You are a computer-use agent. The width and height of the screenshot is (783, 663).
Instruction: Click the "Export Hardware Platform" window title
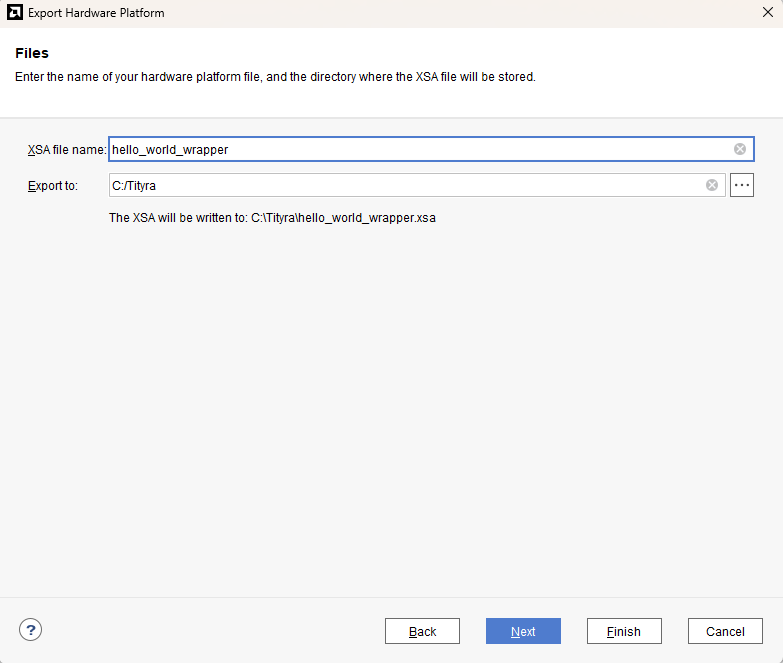coord(96,13)
